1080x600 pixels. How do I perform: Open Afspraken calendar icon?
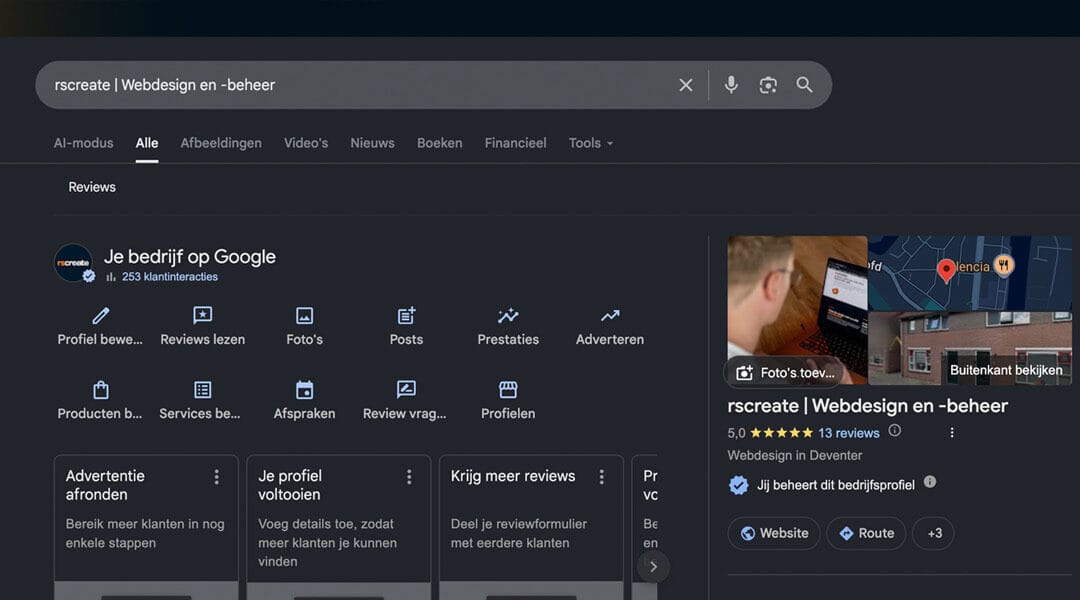click(x=304, y=390)
